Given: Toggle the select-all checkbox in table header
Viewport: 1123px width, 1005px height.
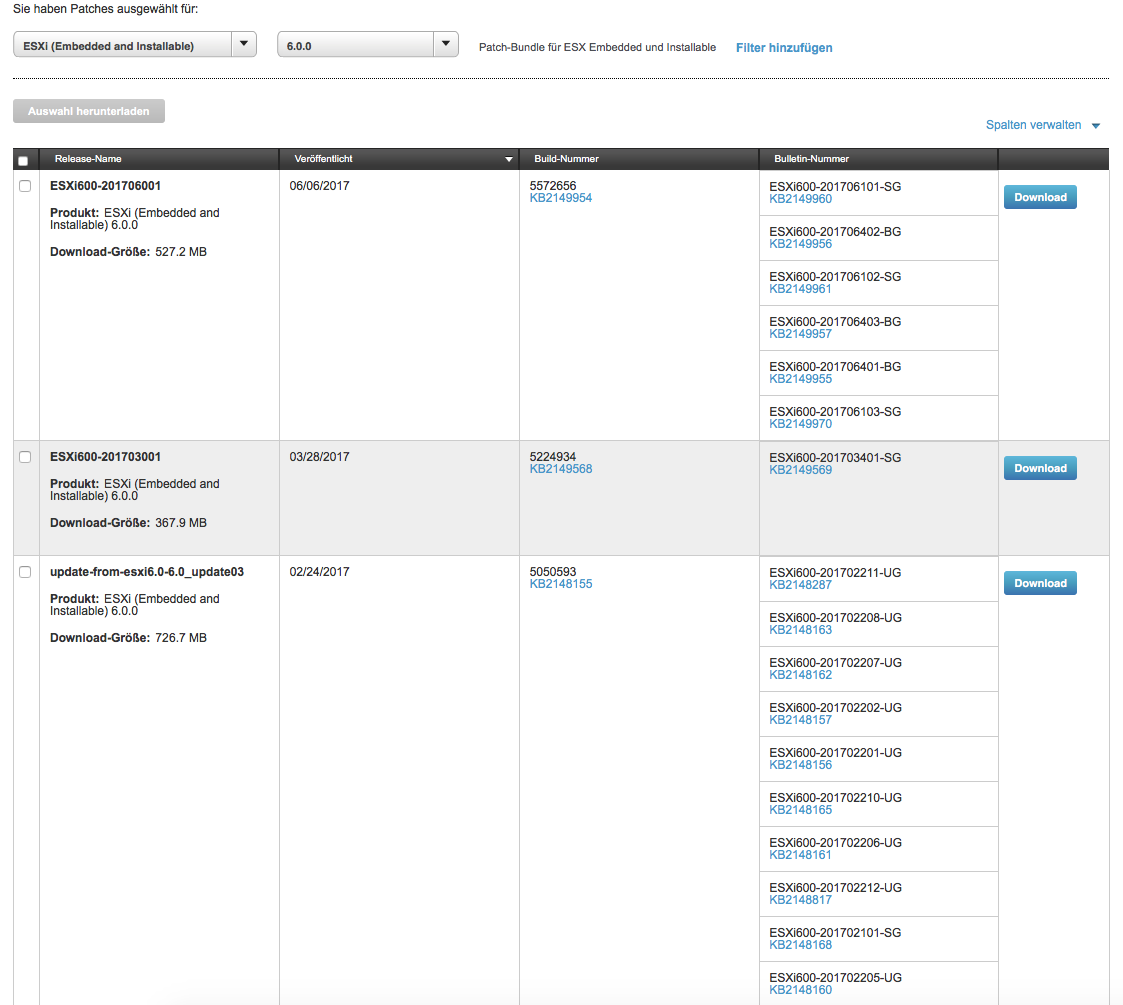Looking at the screenshot, I should (23, 160).
